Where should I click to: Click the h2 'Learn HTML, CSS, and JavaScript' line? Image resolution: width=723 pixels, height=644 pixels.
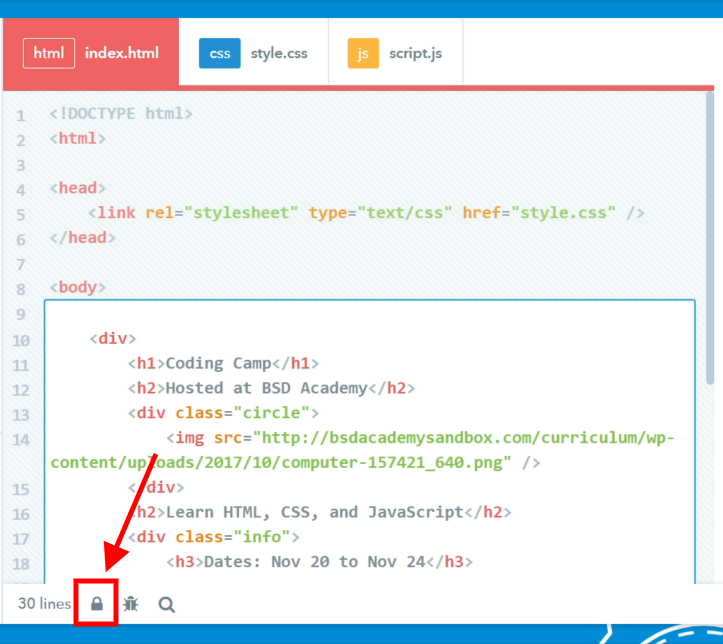[x=320, y=512]
